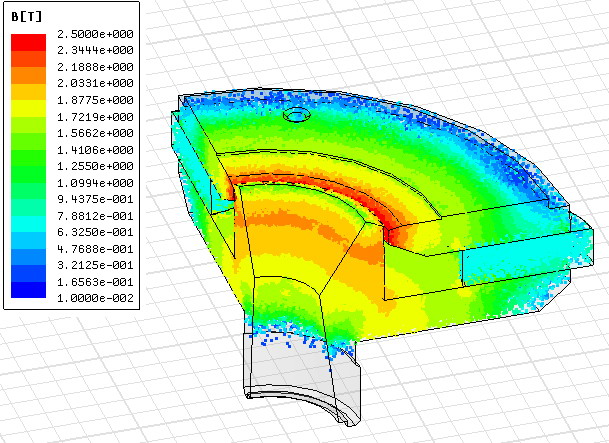Screen dimensions: 609x443
Task: Click the 1.4106e+000 legend value
Action: click(x=96, y=149)
